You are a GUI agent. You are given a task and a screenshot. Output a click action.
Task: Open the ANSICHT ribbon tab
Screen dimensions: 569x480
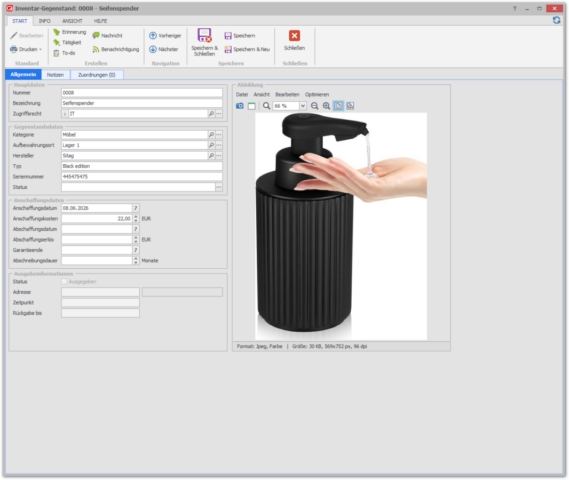click(x=72, y=21)
